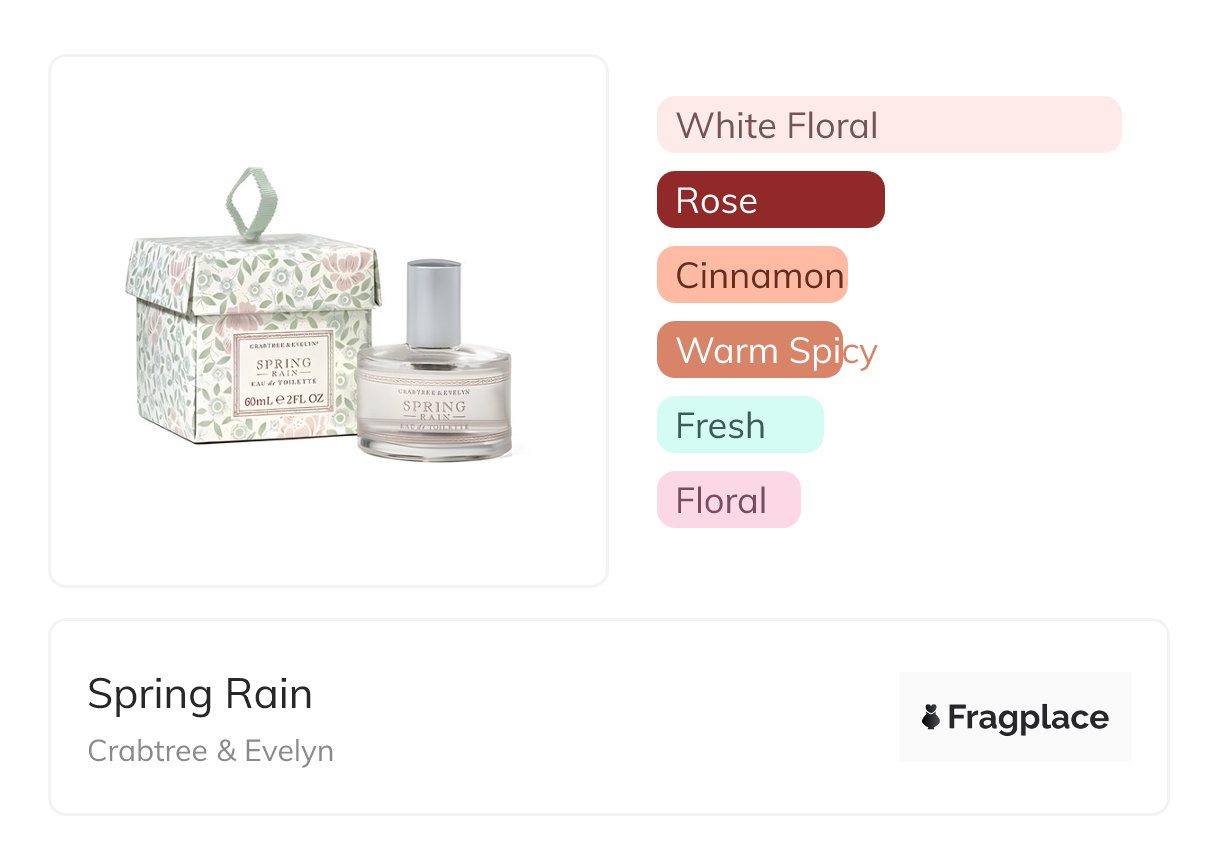Click the 60mL label on the box
1218x864 pixels.
point(285,401)
